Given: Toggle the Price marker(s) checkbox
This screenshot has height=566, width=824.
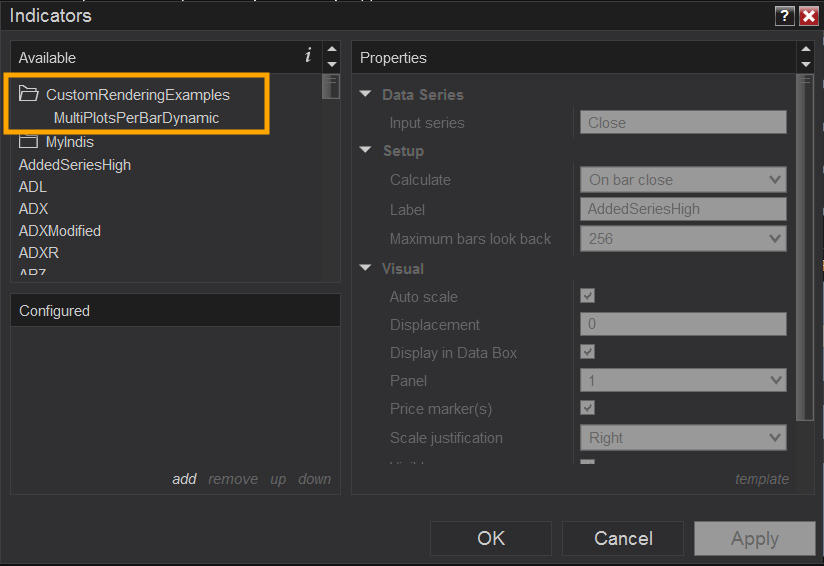Looking at the screenshot, I should (x=588, y=408).
